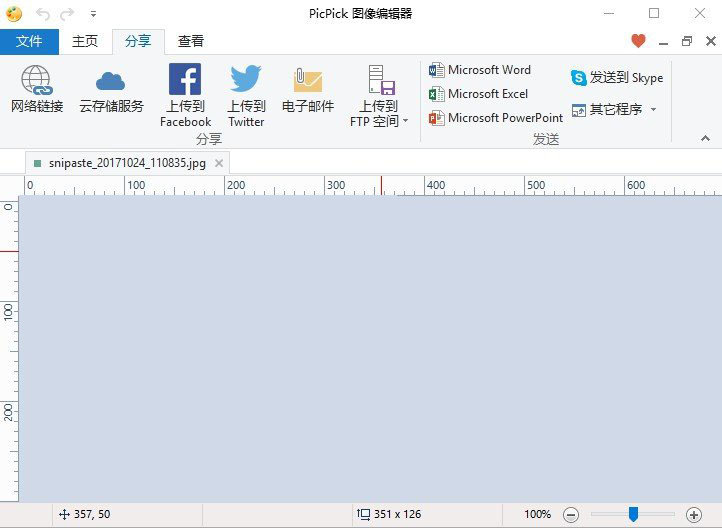
Task: Close the inner document with the X
Action: coord(710,41)
